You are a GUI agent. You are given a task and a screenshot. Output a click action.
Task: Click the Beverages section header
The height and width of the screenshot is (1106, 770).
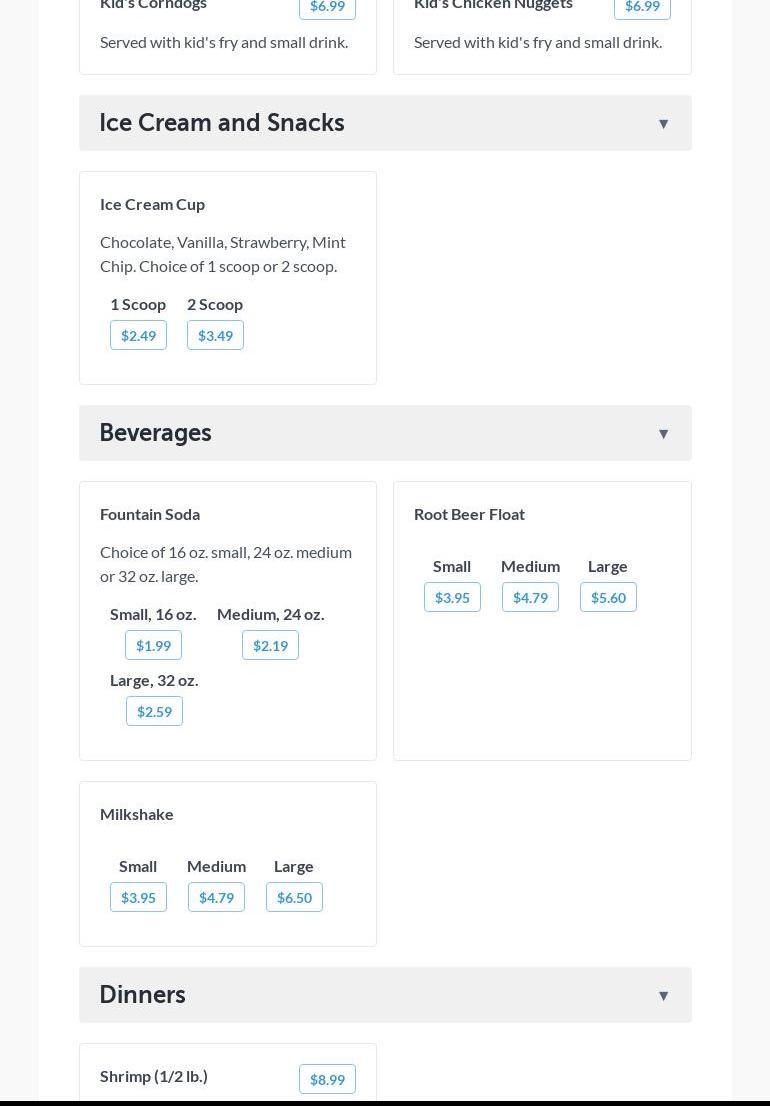(156, 433)
